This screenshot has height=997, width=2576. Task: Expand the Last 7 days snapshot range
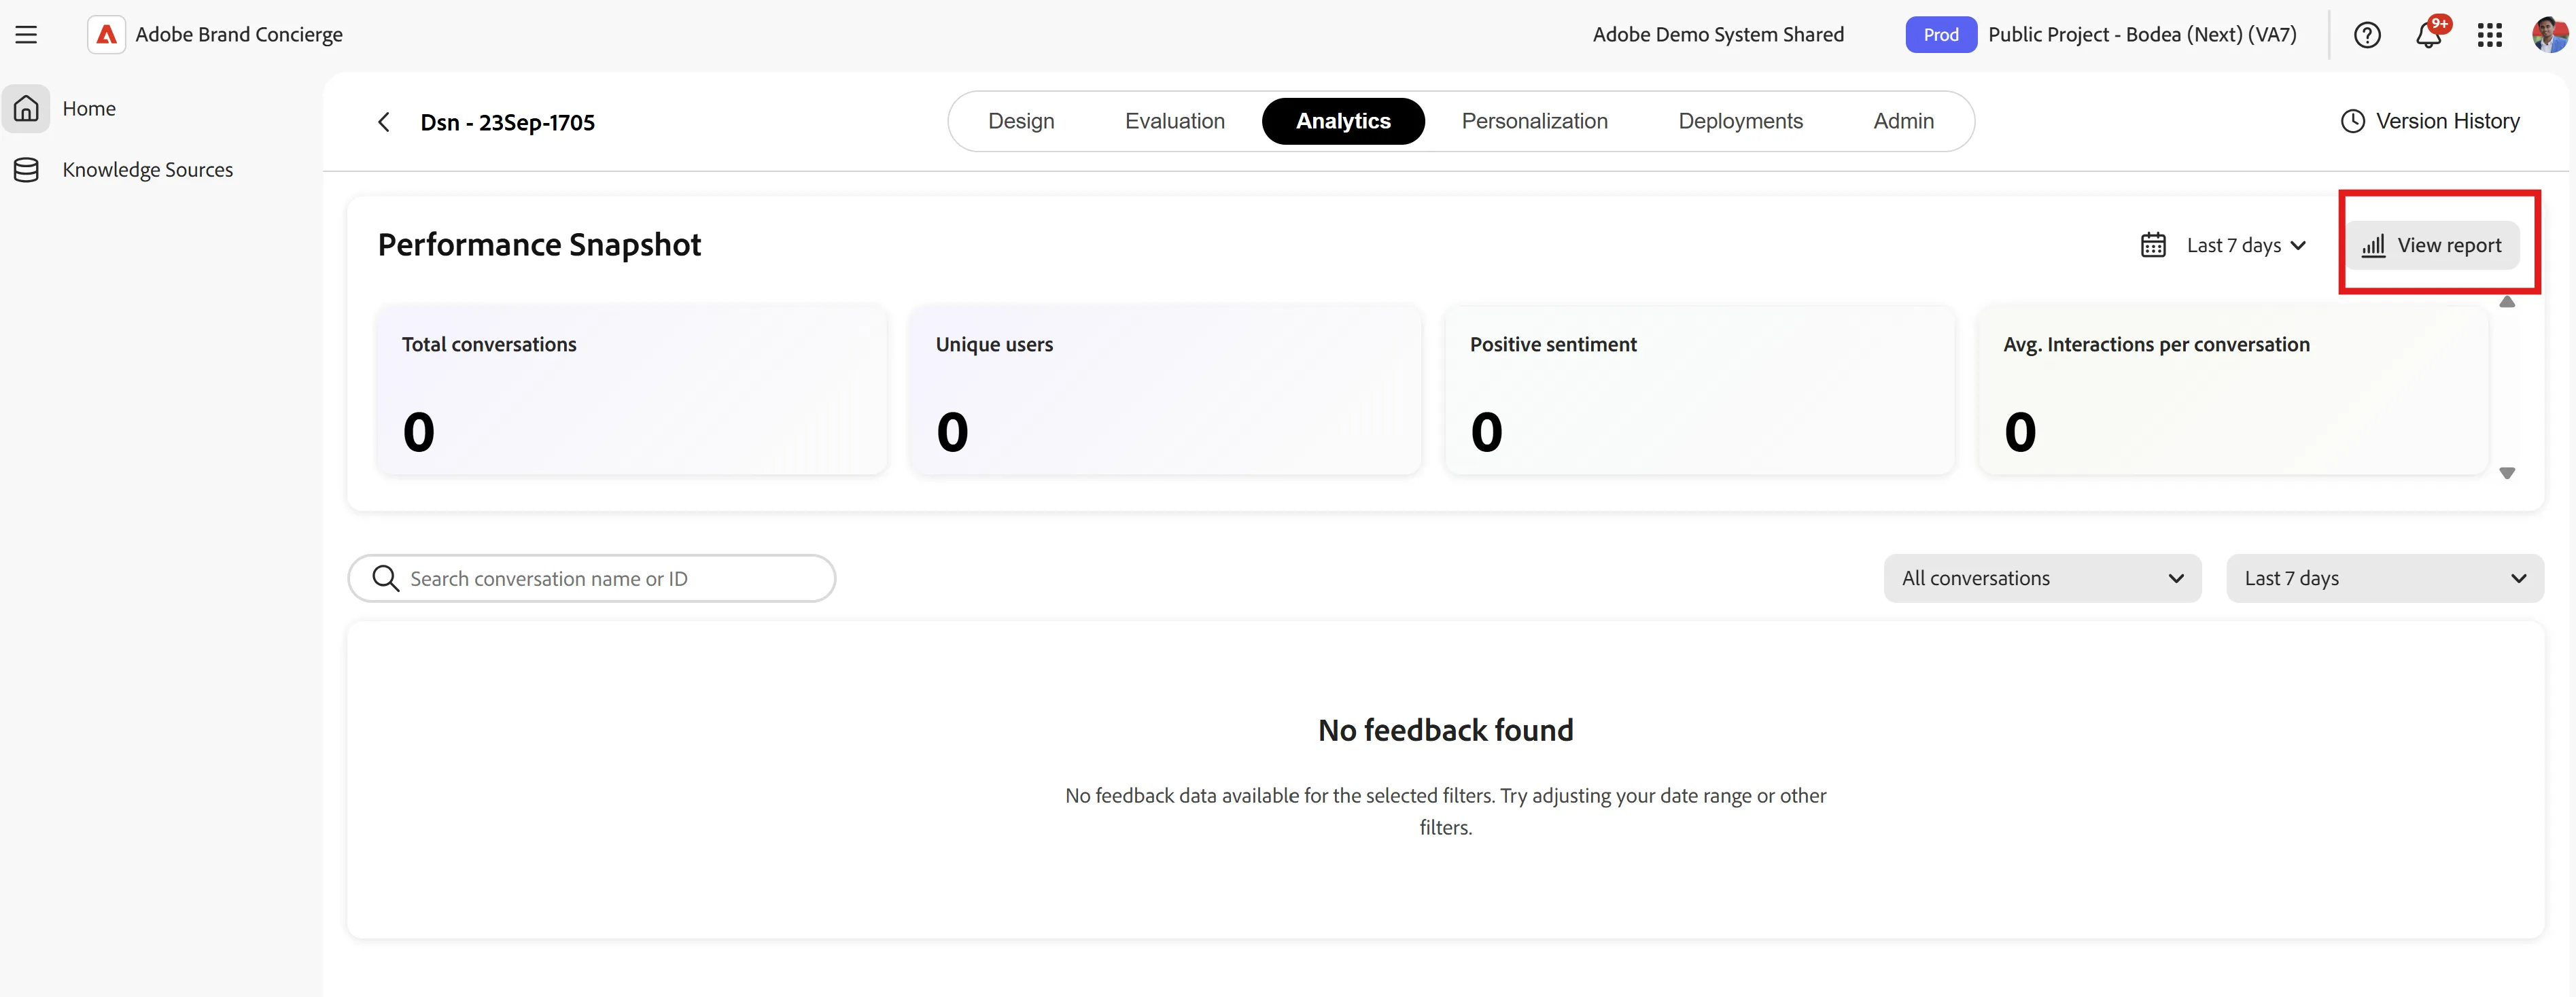(2246, 245)
